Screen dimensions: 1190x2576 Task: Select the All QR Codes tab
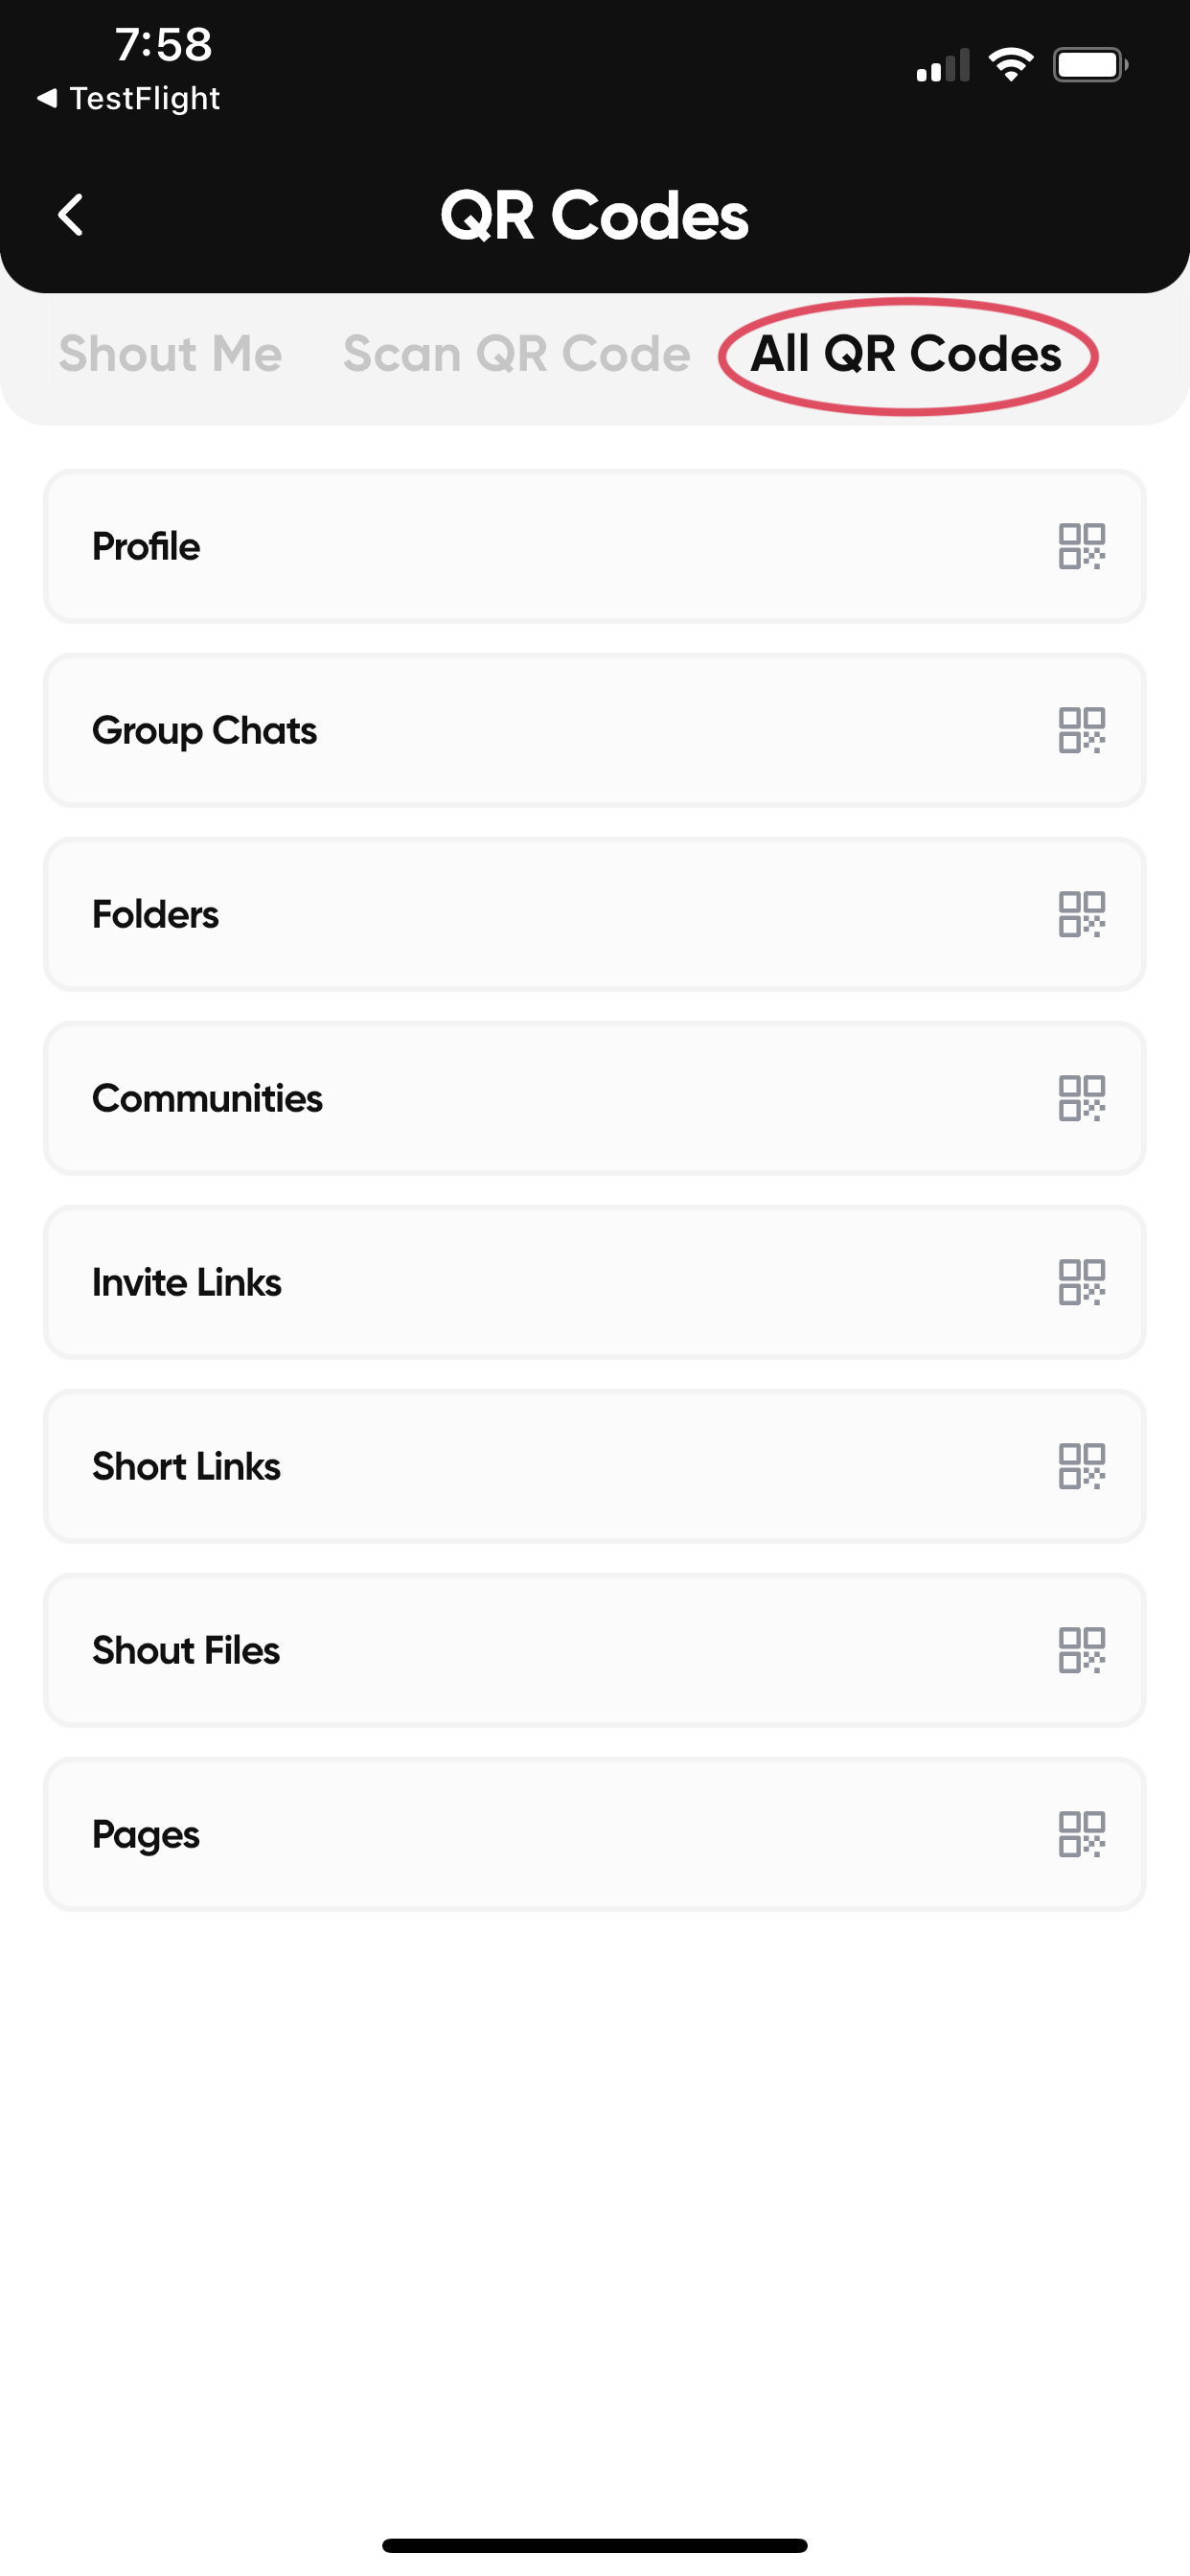pyautogui.click(x=906, y=354)
